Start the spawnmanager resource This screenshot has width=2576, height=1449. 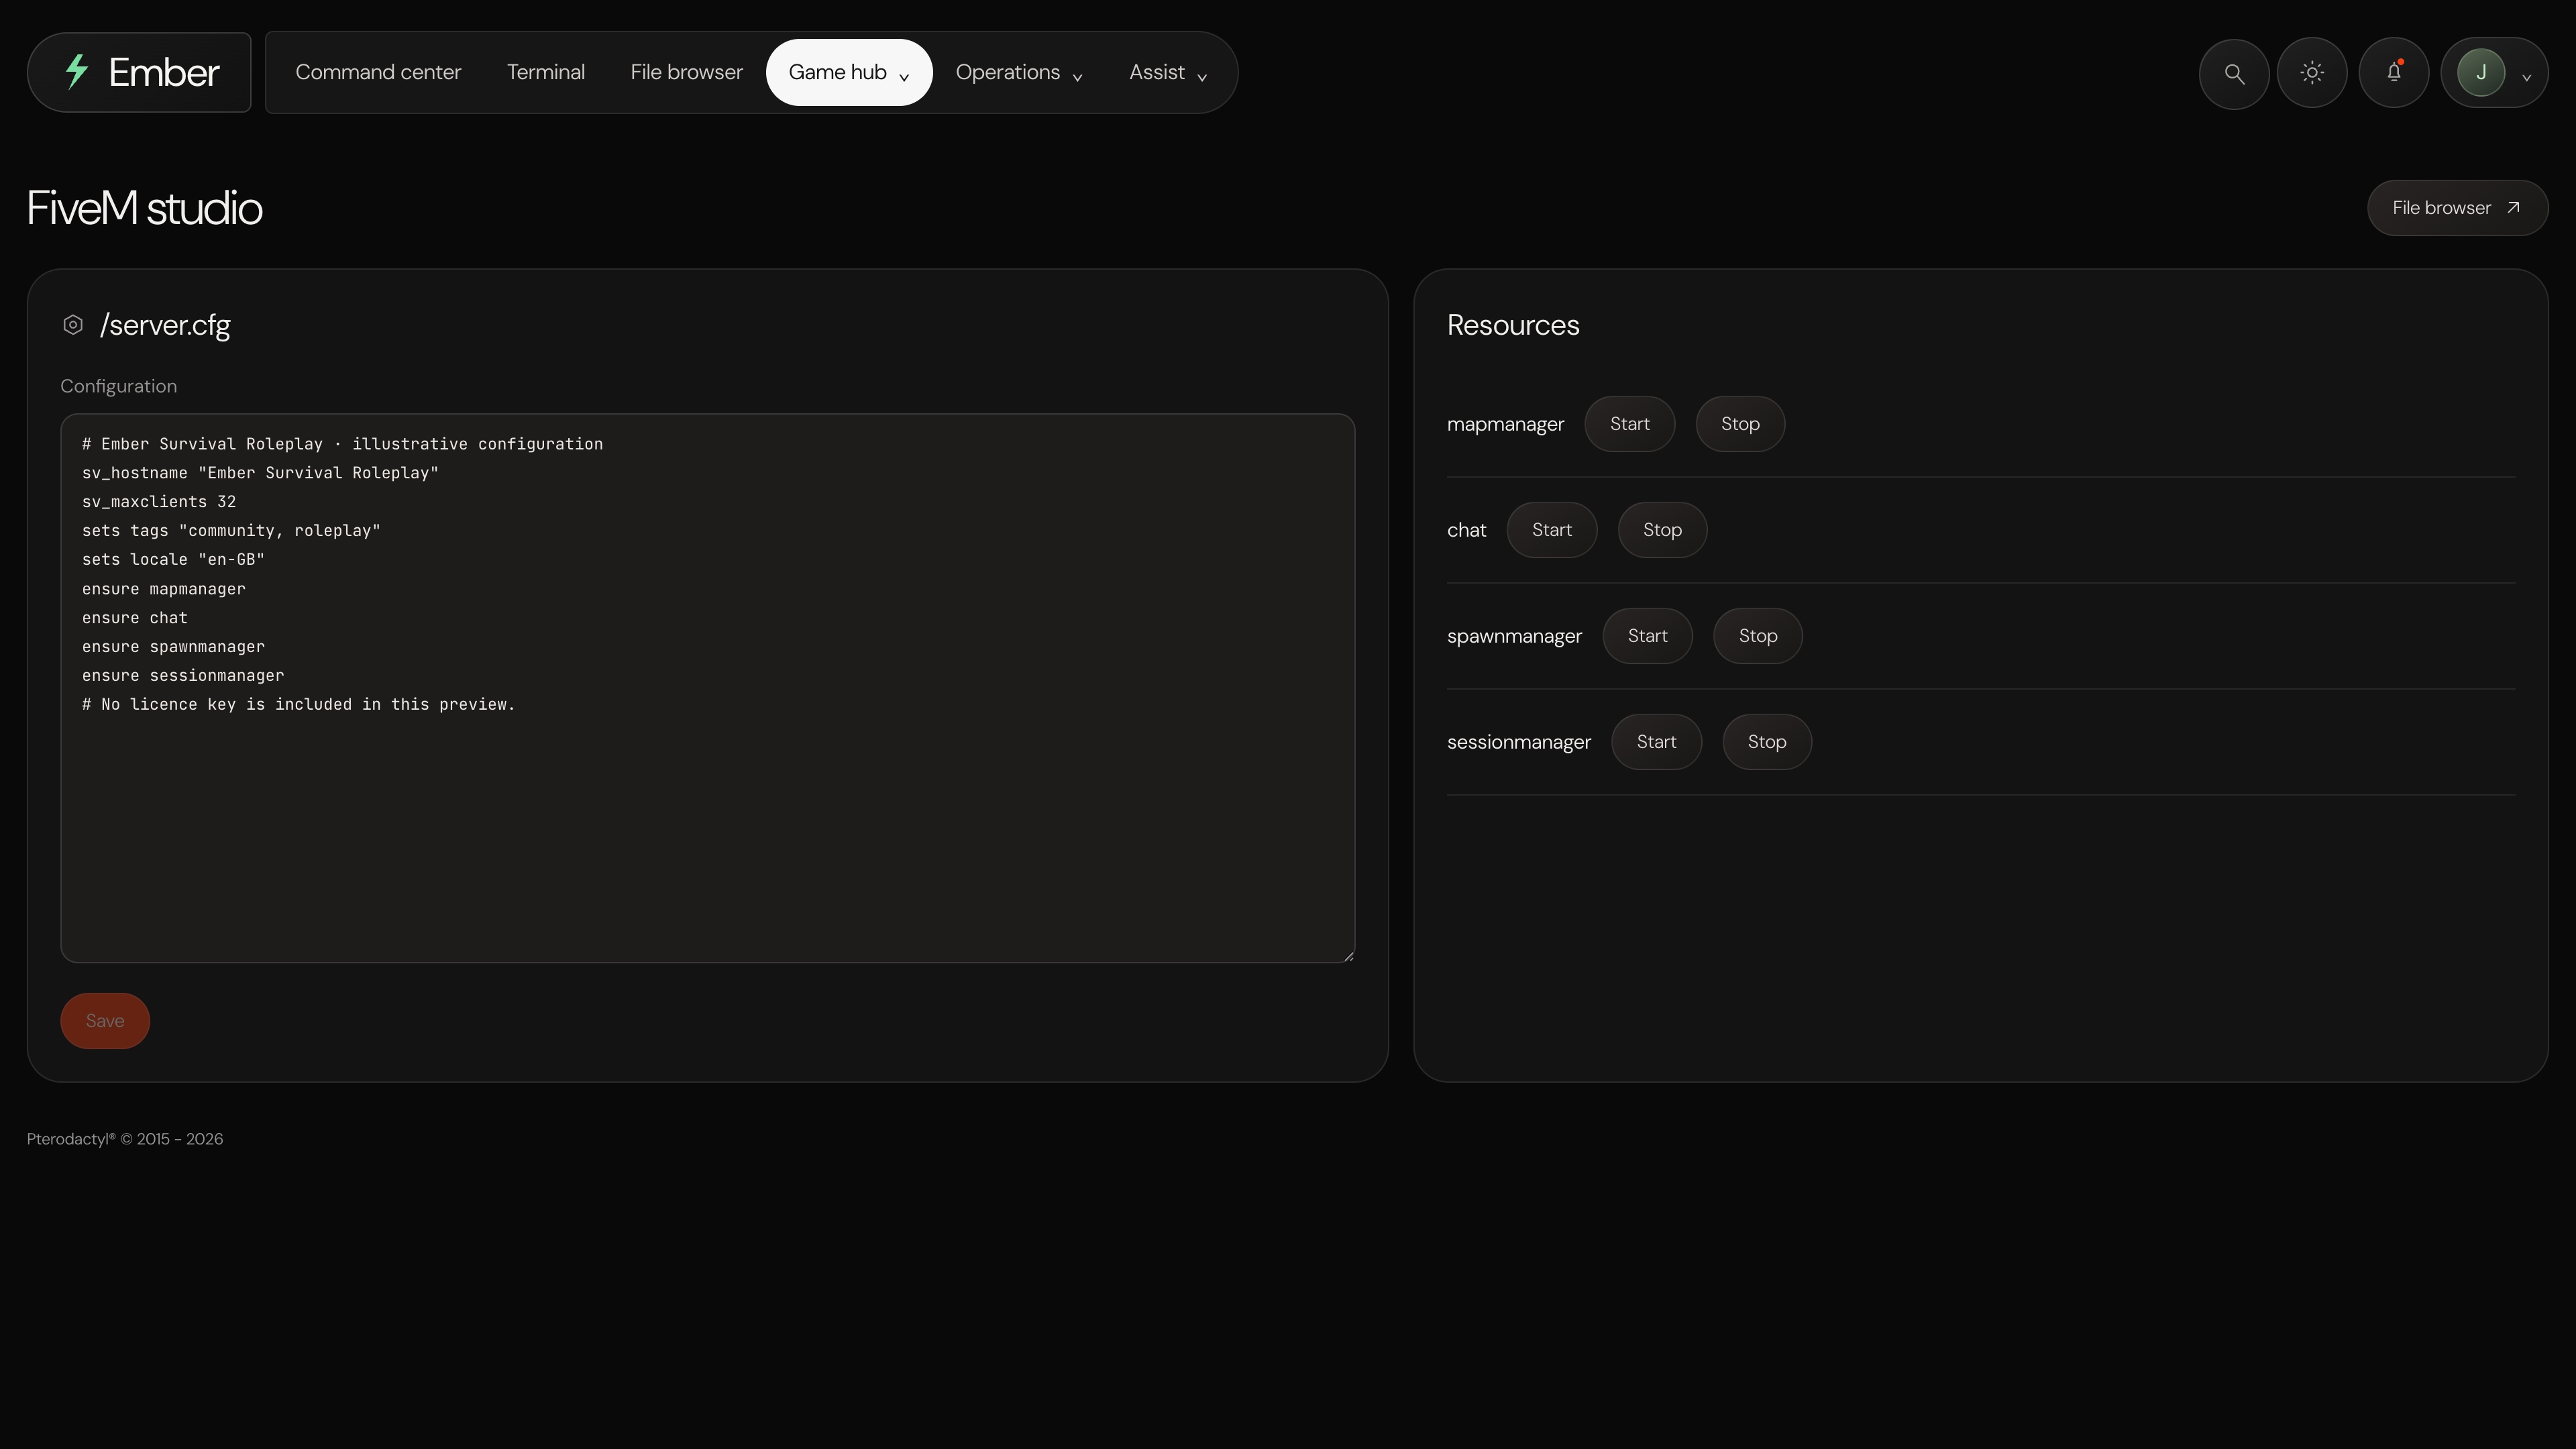point(1648,636)
